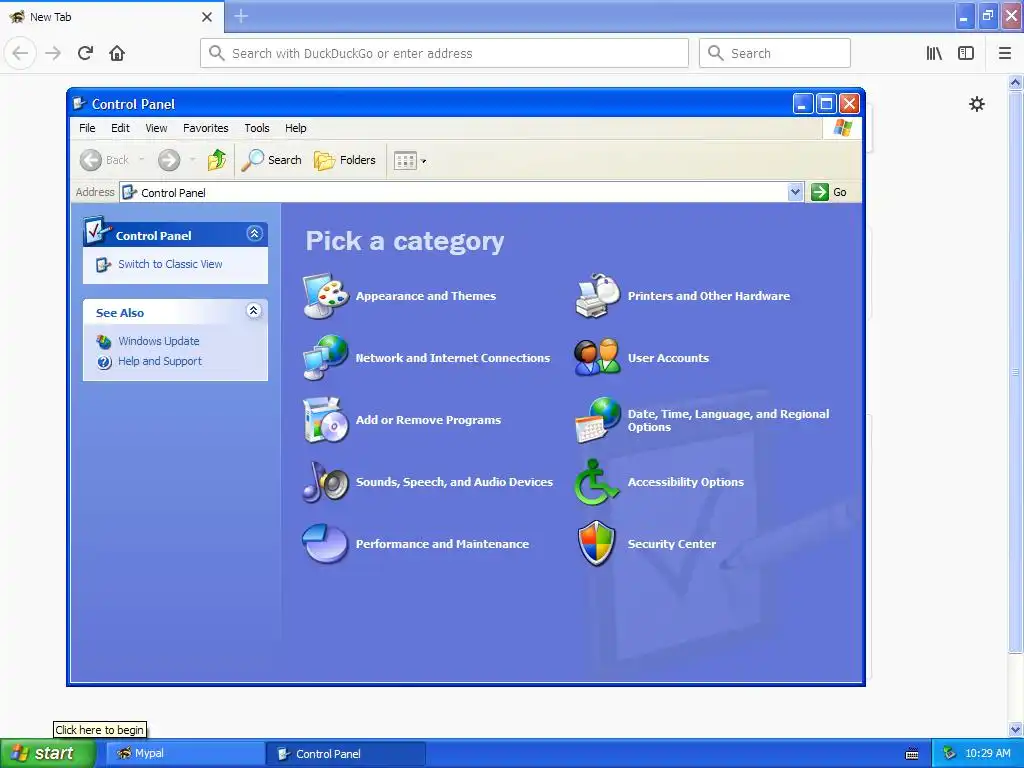
Task: Click User Accounts text link
Action: click(668, 358)
